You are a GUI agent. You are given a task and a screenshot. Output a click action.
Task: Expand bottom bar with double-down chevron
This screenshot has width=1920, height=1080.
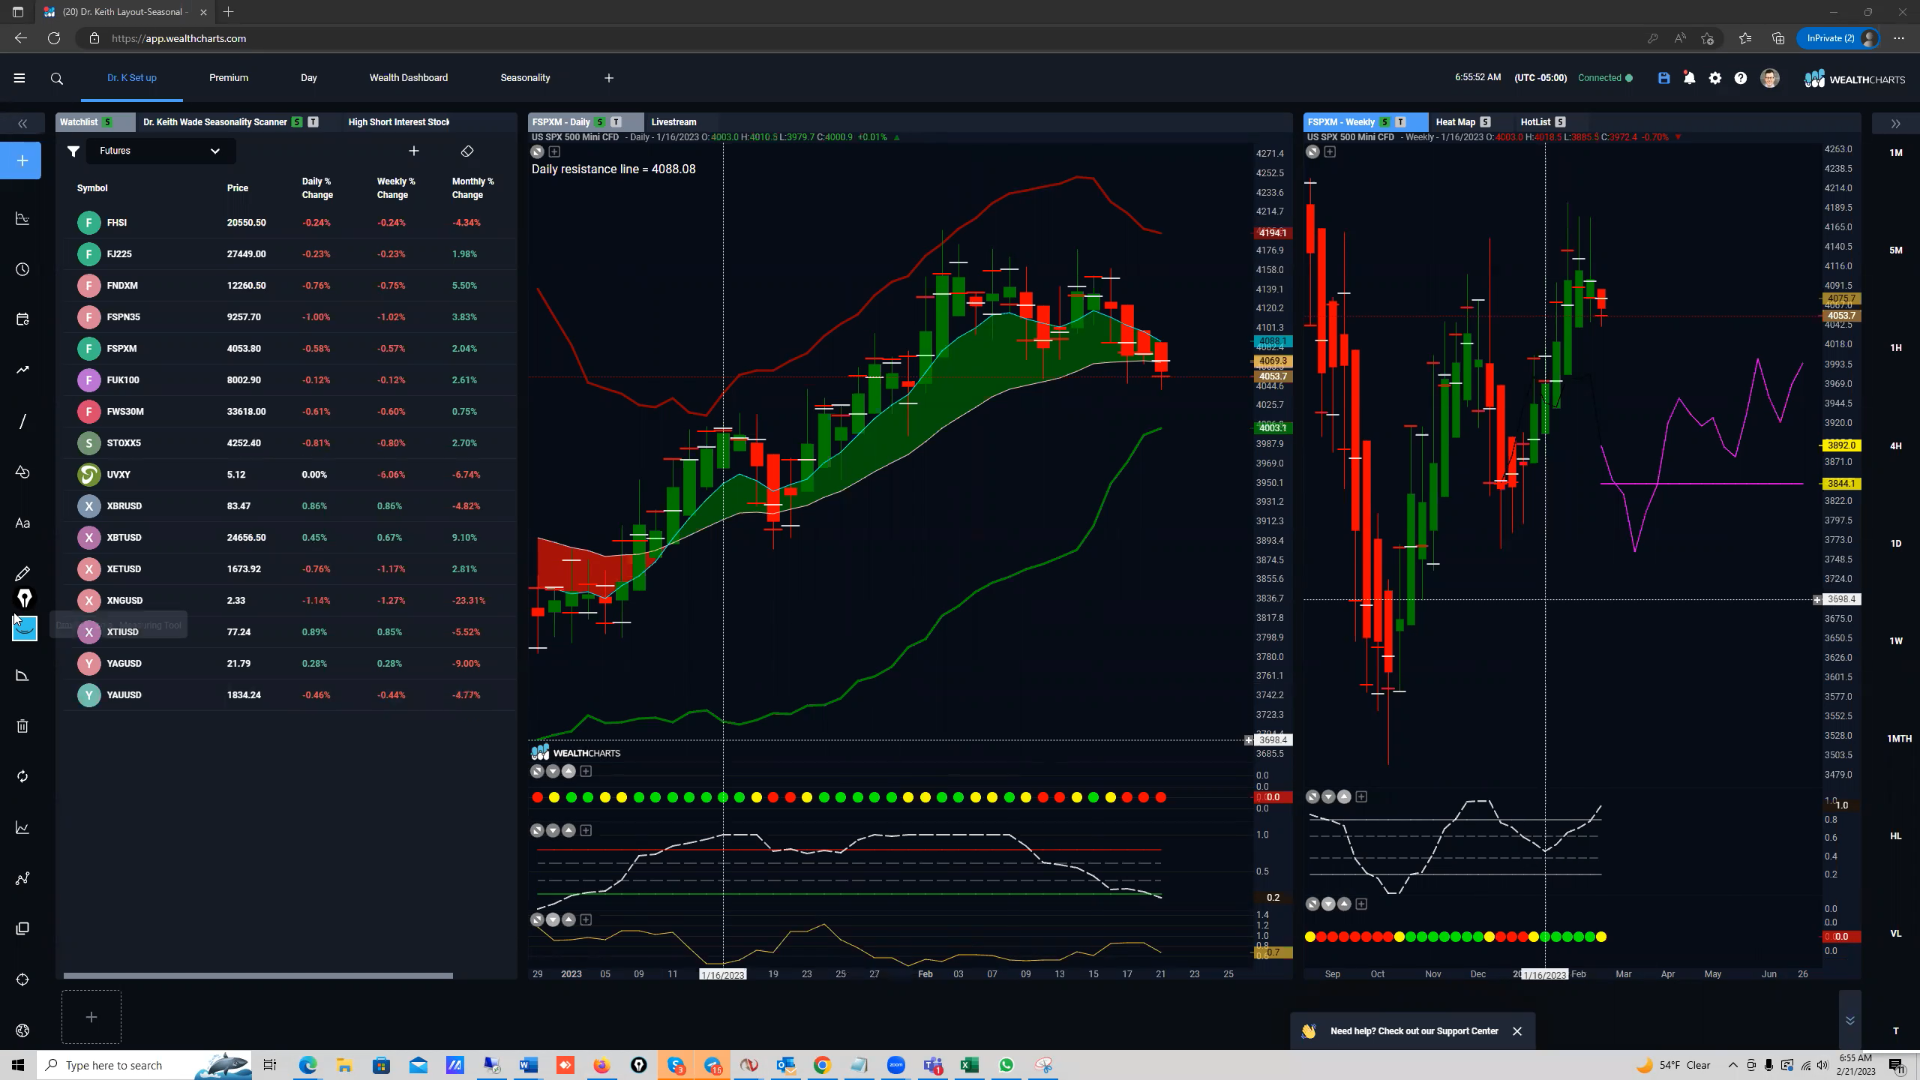pos(1850,1021)
